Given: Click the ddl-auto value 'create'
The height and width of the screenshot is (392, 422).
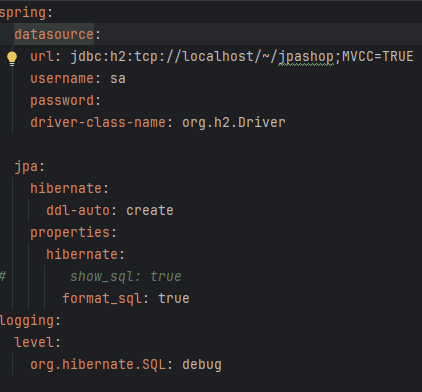Looking at the screenshot, I should 150,210.
